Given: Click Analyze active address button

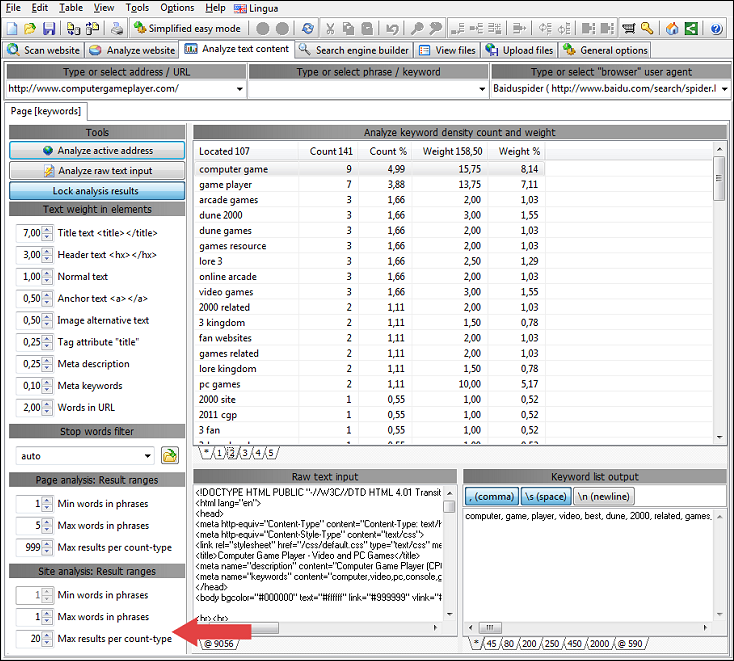Looking at the screenshot, I should pyautogui.click(x=97, y=151).
